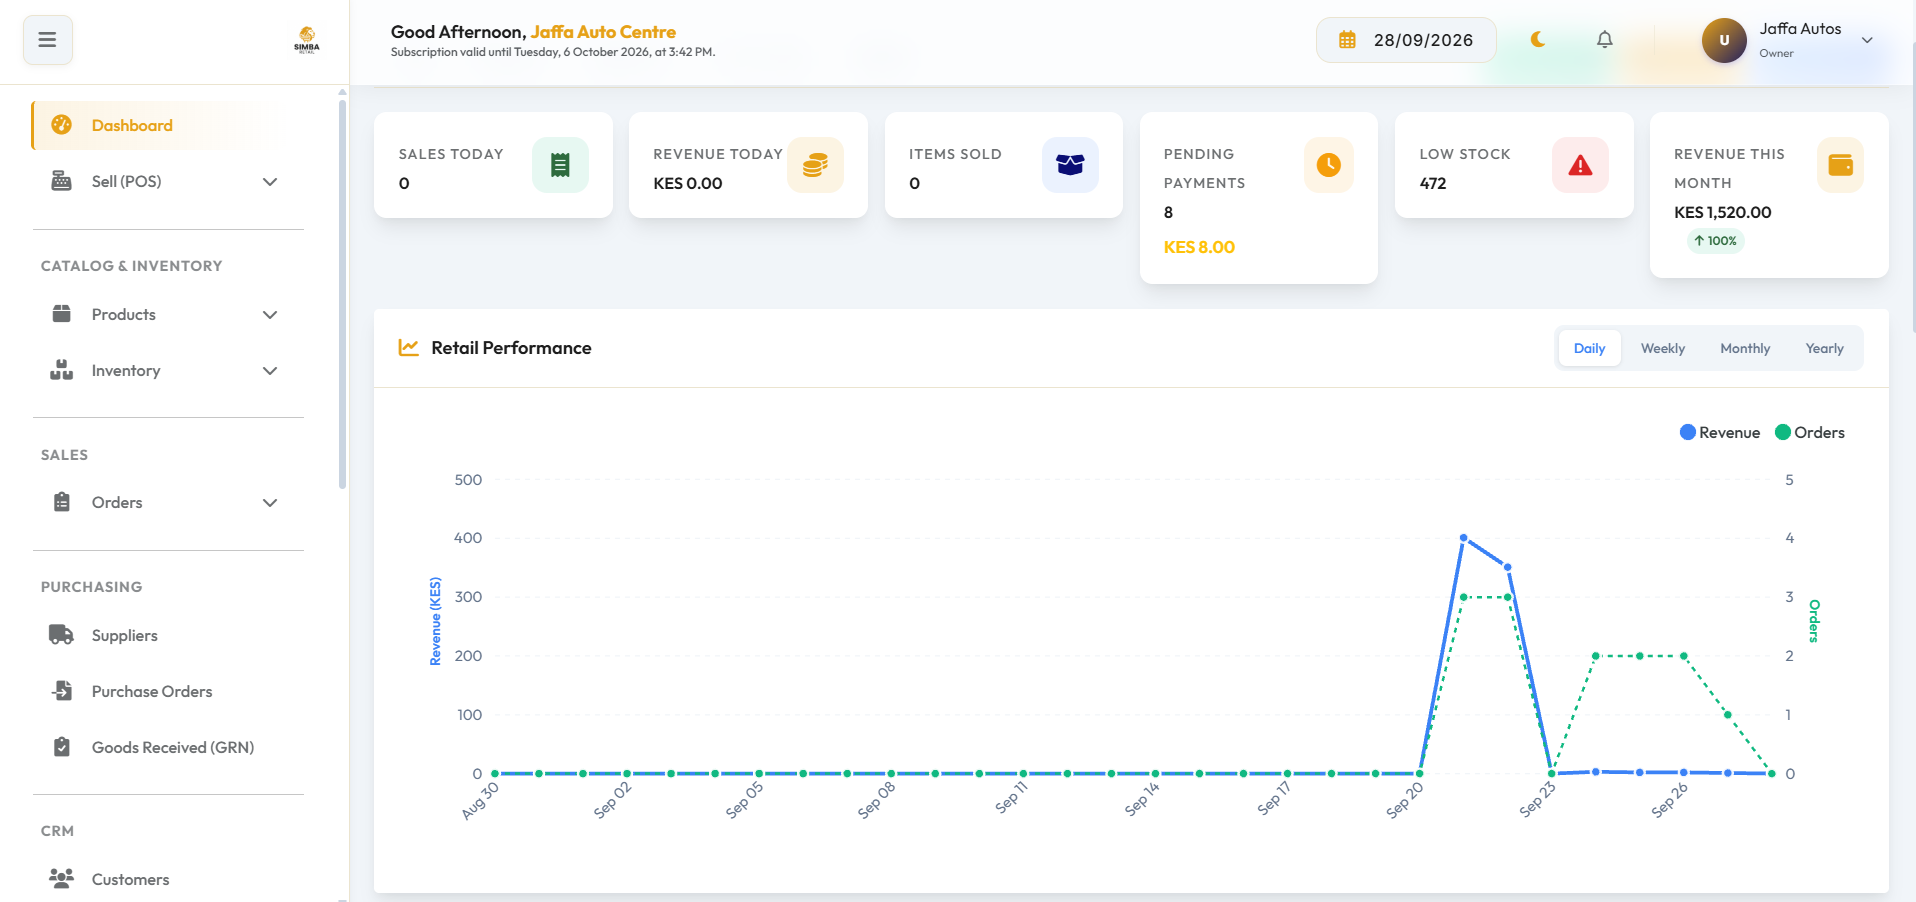The width and height of the screenshot is (1916, 902).
Task: Click the Revenue Today KES 0.00 value
Action: pyautogui.click(x=688, y=183)
